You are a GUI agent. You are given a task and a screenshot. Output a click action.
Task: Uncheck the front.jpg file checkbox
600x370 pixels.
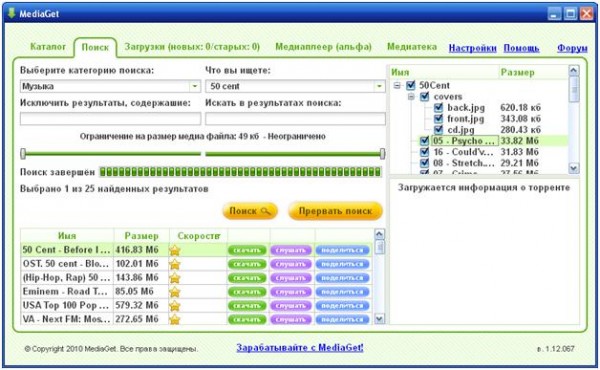click(439, 119)
